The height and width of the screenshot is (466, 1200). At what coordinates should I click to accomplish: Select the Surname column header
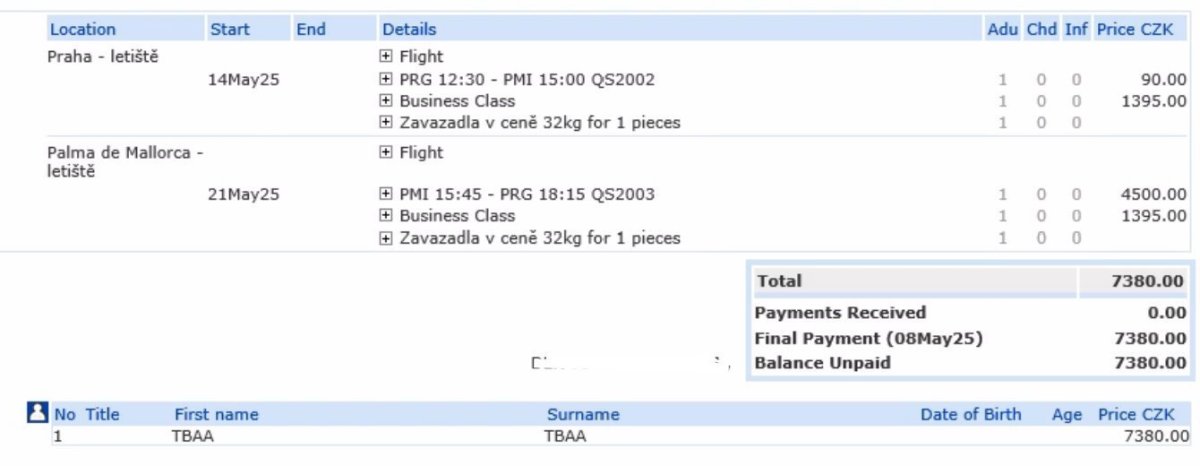tap(583, 414)
